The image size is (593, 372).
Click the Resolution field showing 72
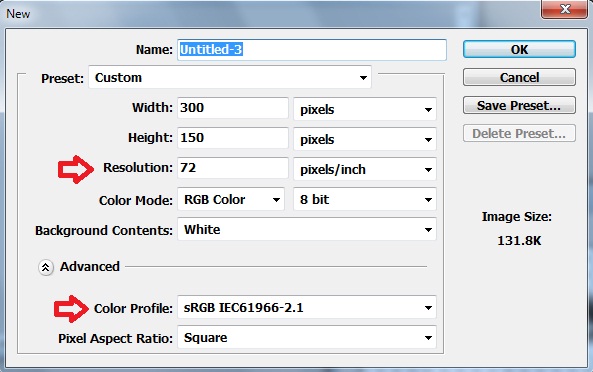pos(233,168)
